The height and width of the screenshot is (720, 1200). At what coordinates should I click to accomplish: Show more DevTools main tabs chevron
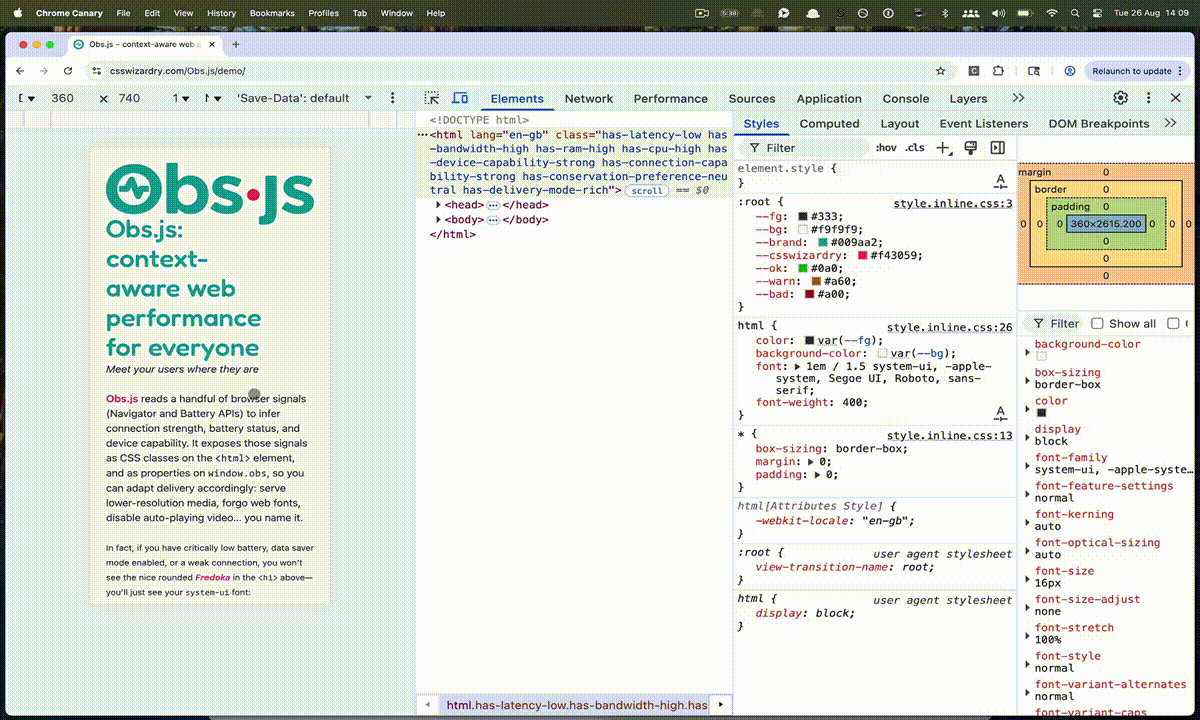point(1018,98)
